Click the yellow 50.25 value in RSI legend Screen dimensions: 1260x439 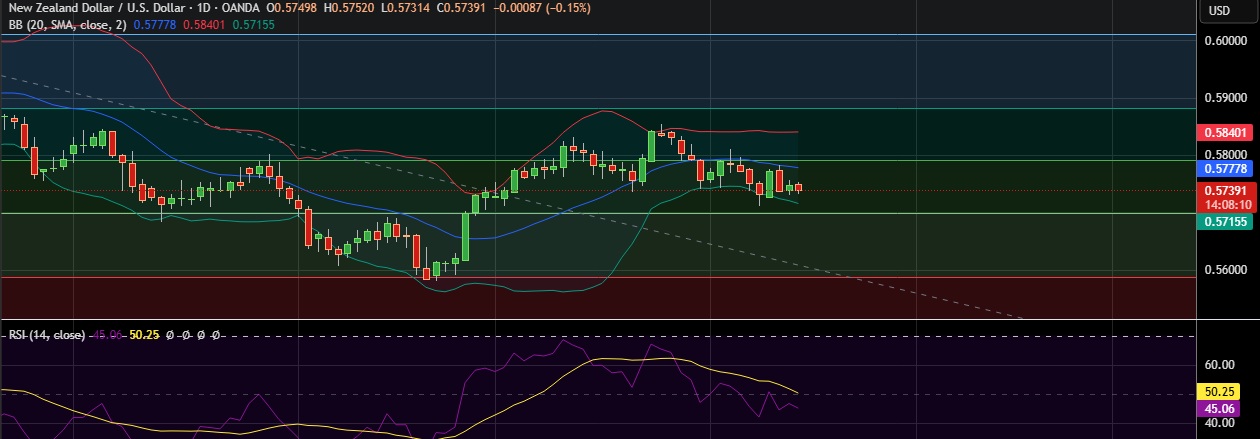pyautogui.click(x=146, y=335)
